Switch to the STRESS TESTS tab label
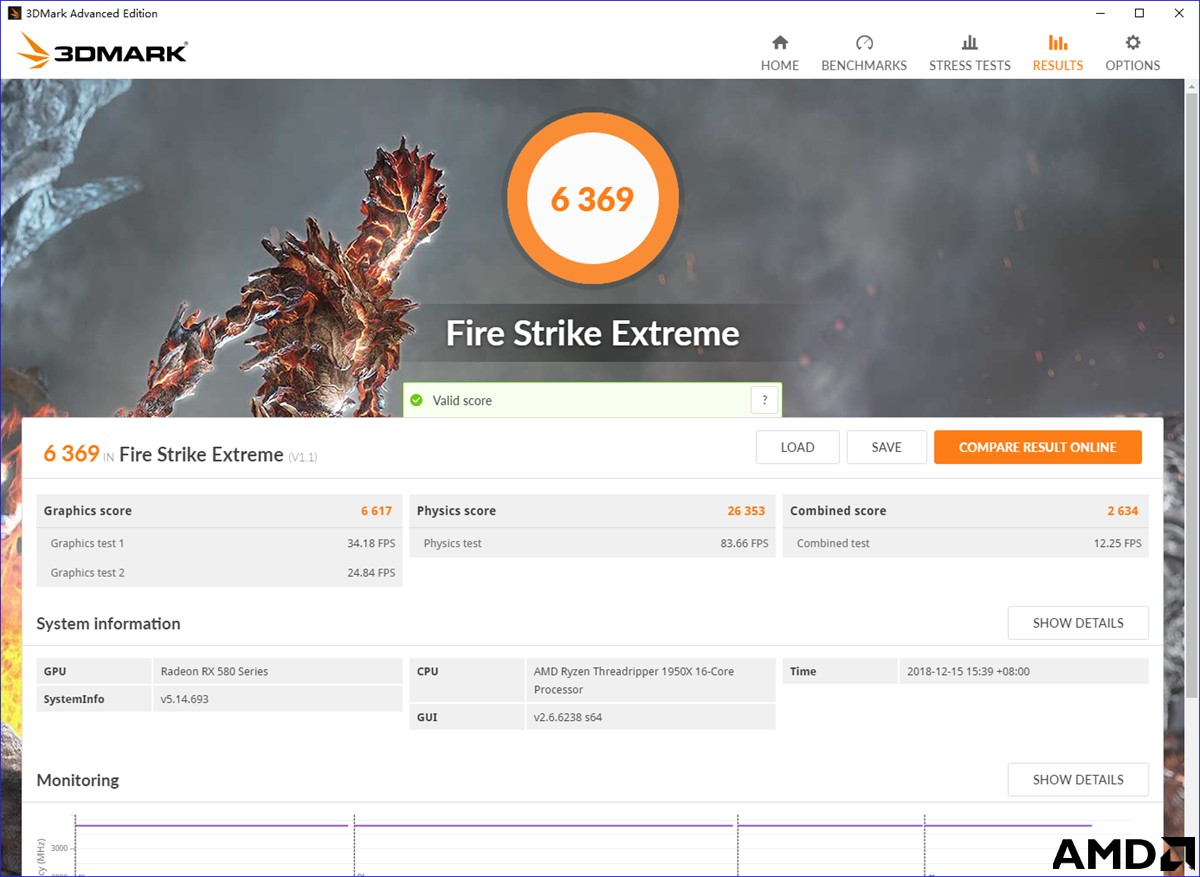1200x877 pixels. tap(970, 65)
